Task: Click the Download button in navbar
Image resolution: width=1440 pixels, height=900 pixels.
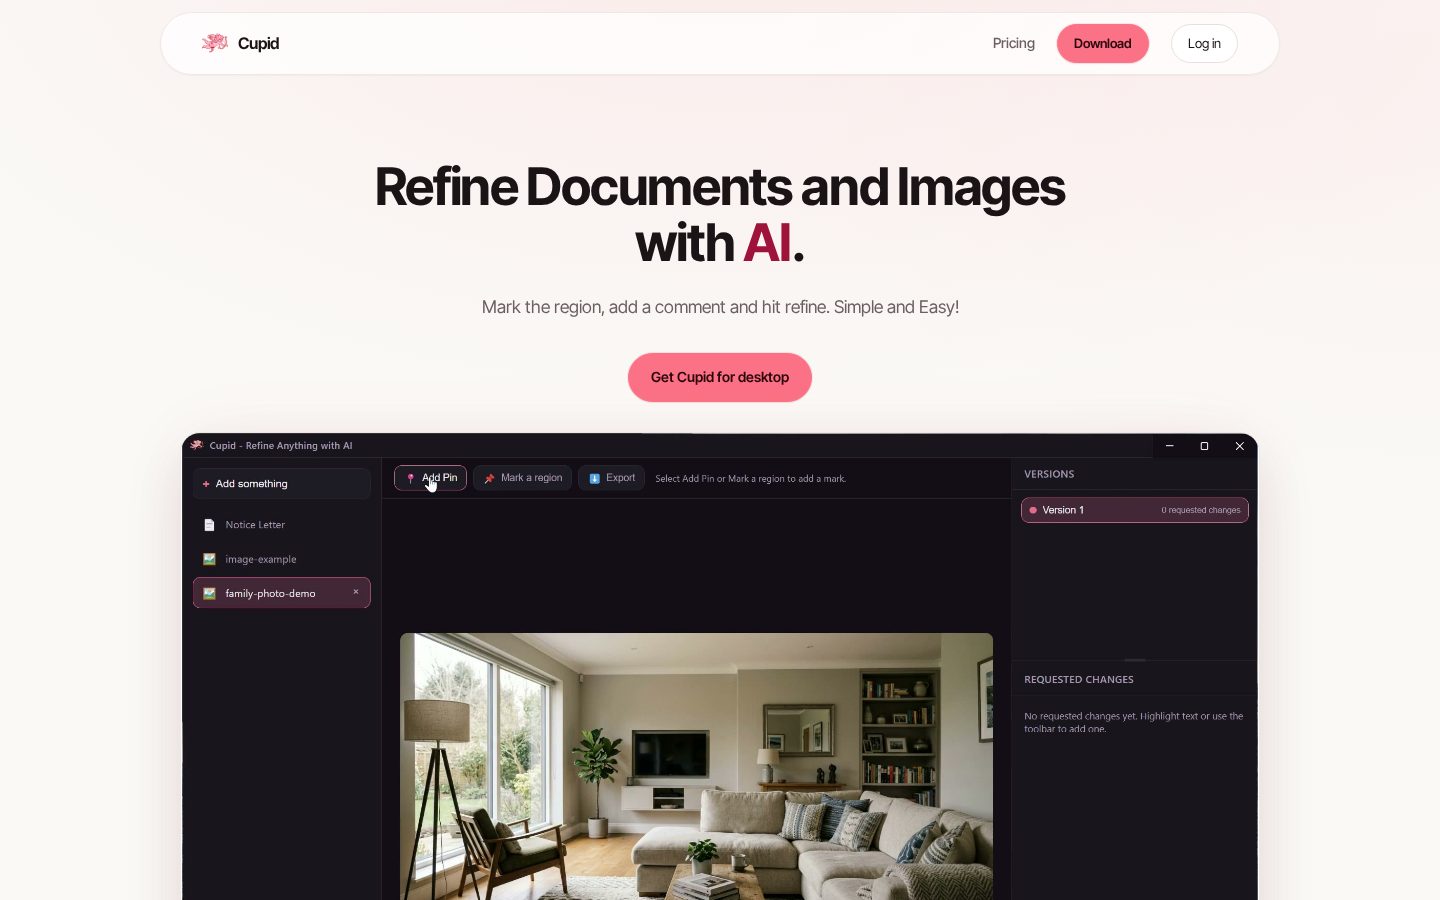Action: pyautogui.click(x=1103, y=43)
